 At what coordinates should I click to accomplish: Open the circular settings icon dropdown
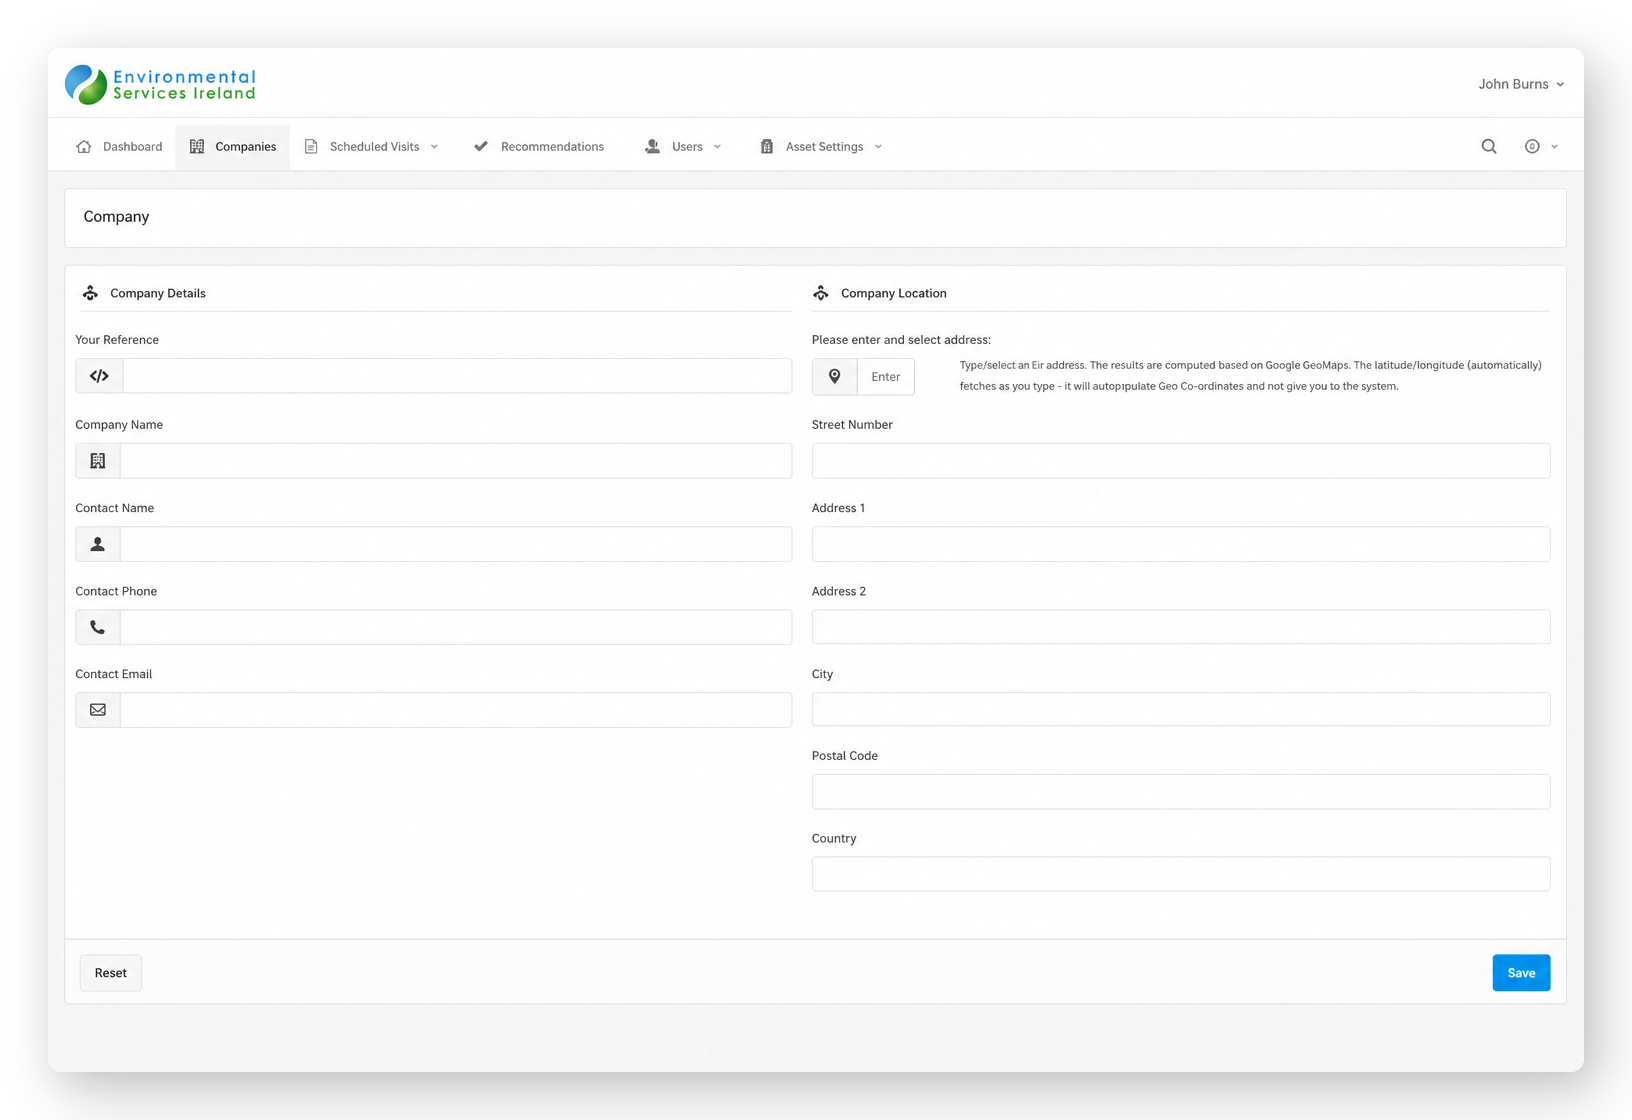click(1541, 146)
